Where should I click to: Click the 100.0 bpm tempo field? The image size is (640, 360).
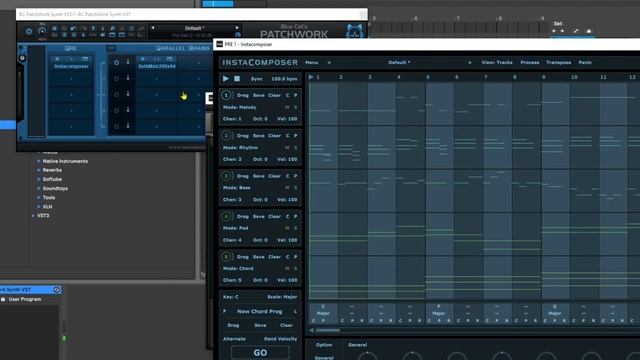click(284, 79)
